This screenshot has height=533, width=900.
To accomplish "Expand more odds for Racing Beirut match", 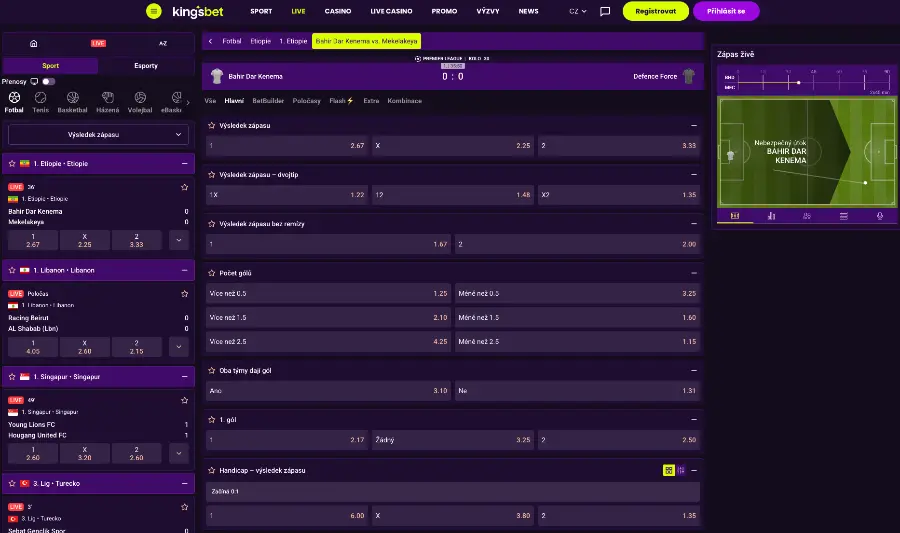I will (x=179, y=347).
